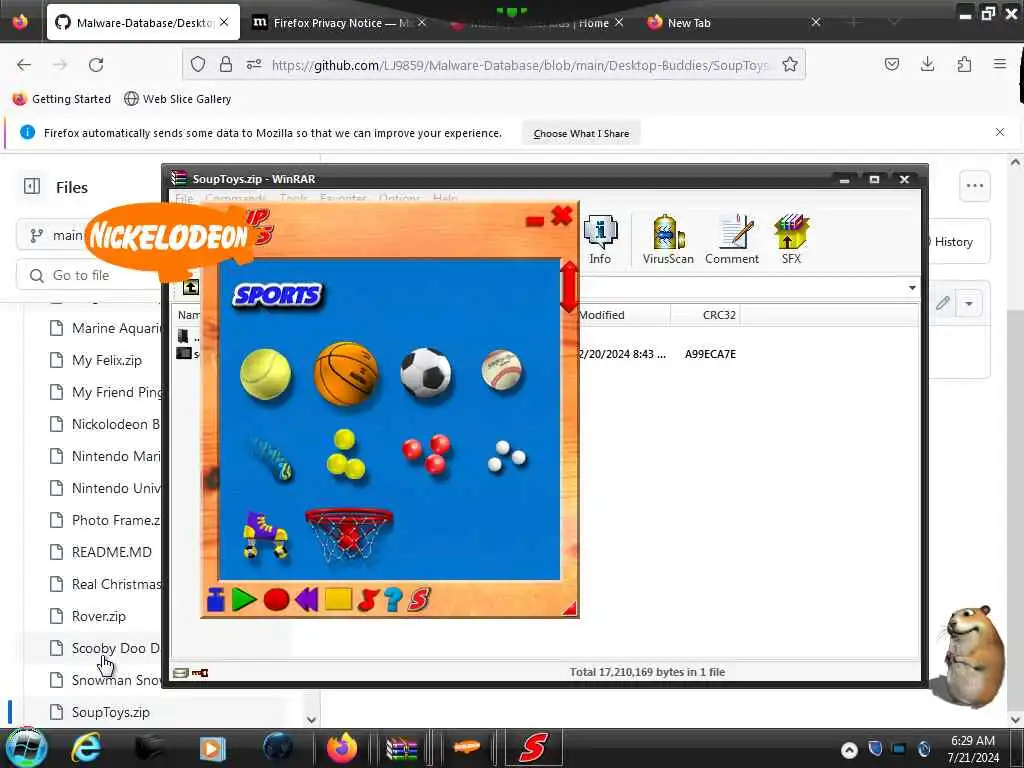Viewport: 1024px width, 768px height.
Task: Open Windows Start menu orb
Action: [x=25, y=747]
